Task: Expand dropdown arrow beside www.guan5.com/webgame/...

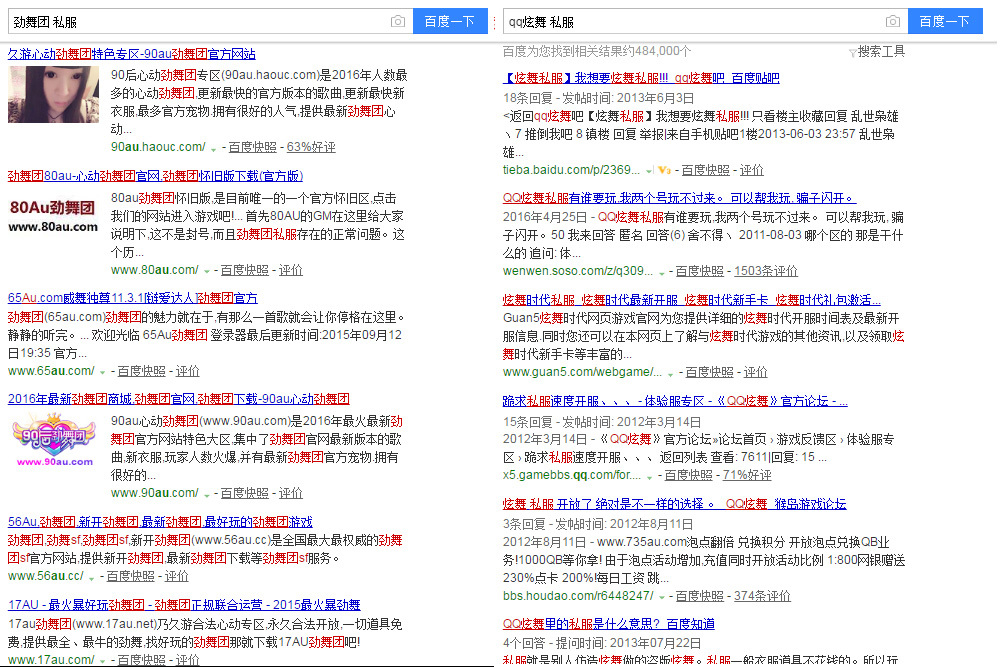Action: [x=671, y=374]
